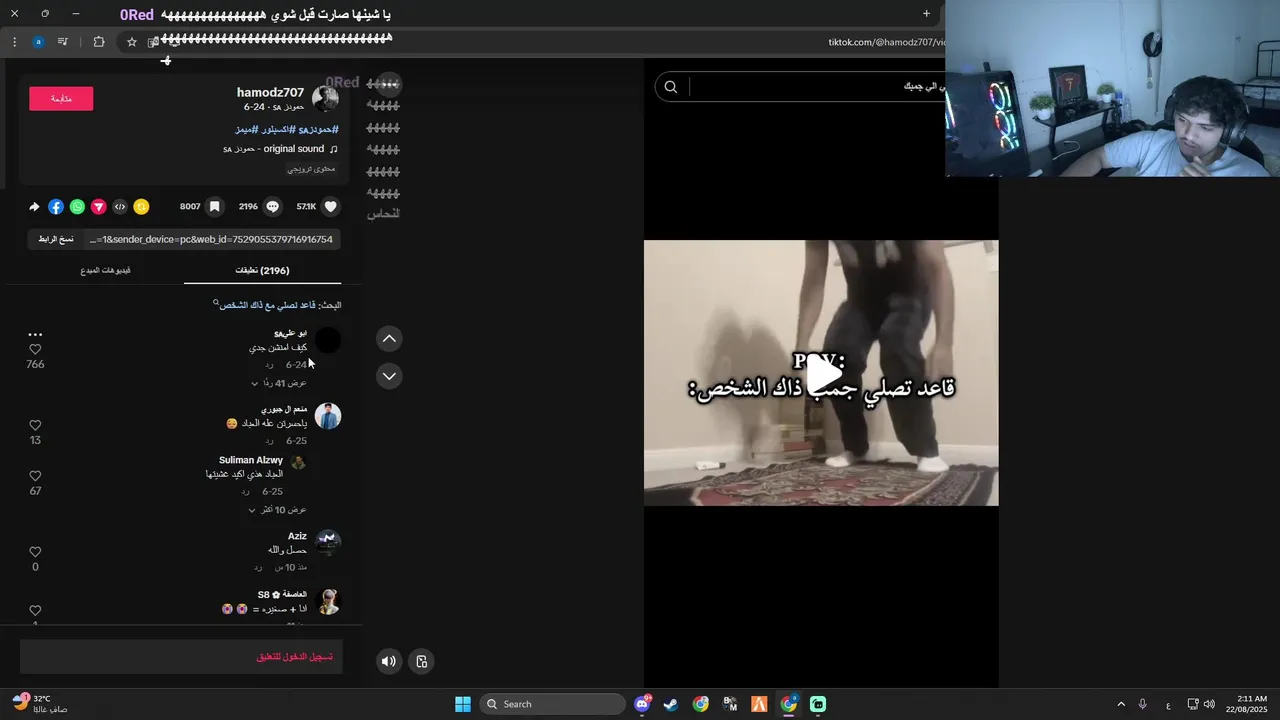Like the comment with 766 likes
The width and height of the screenshot is (1280, 720).
tap(35, 349)
